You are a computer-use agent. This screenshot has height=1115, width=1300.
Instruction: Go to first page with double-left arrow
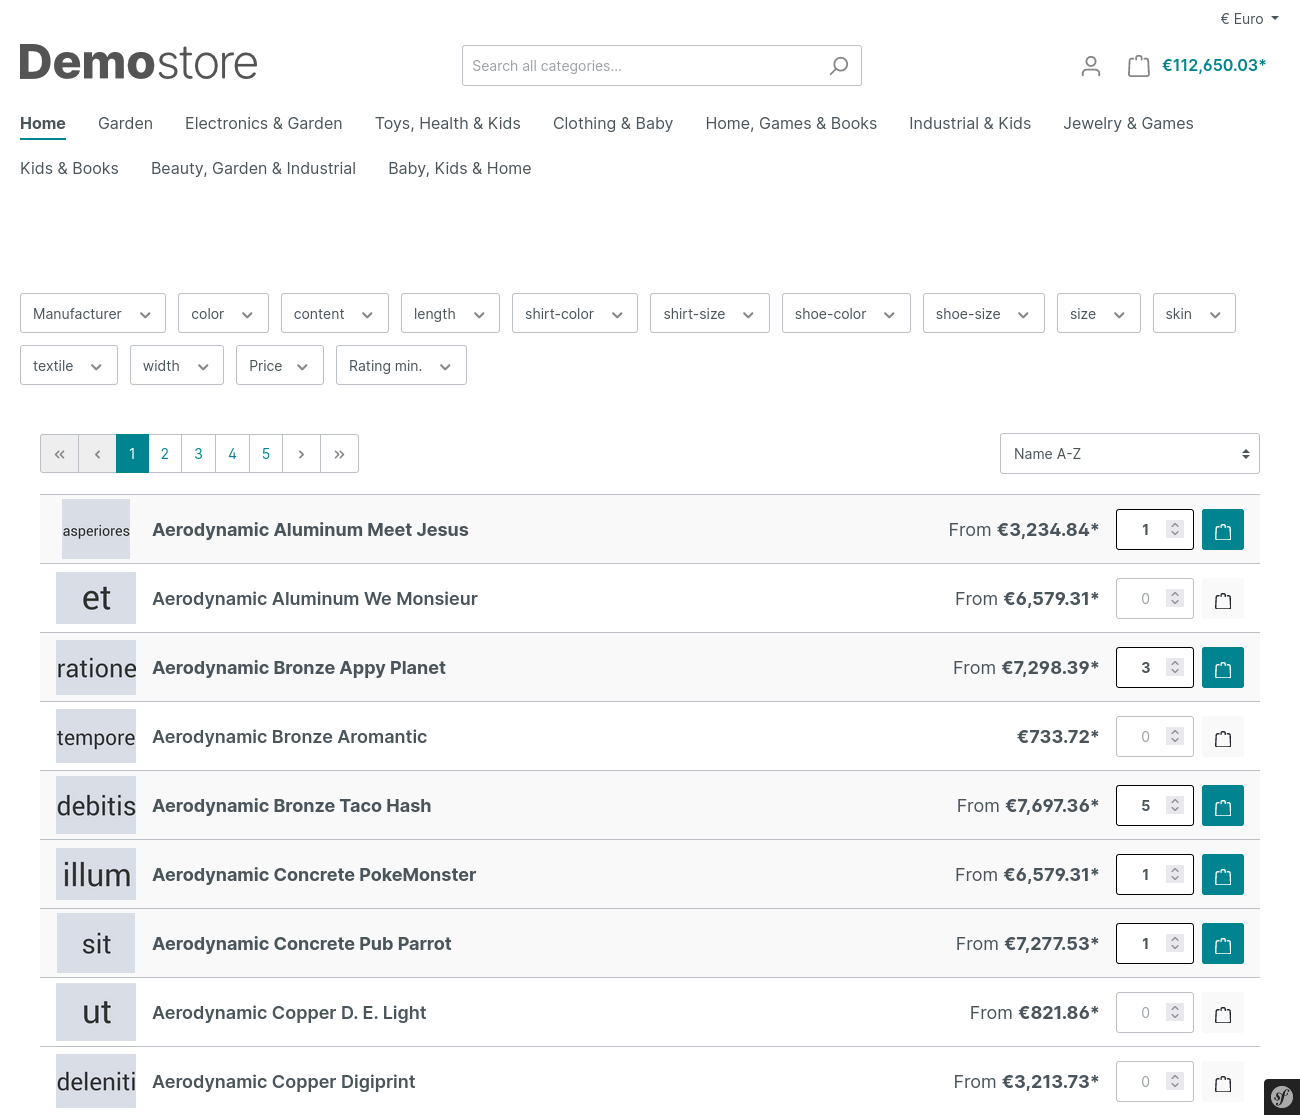(x=60, y=453)
